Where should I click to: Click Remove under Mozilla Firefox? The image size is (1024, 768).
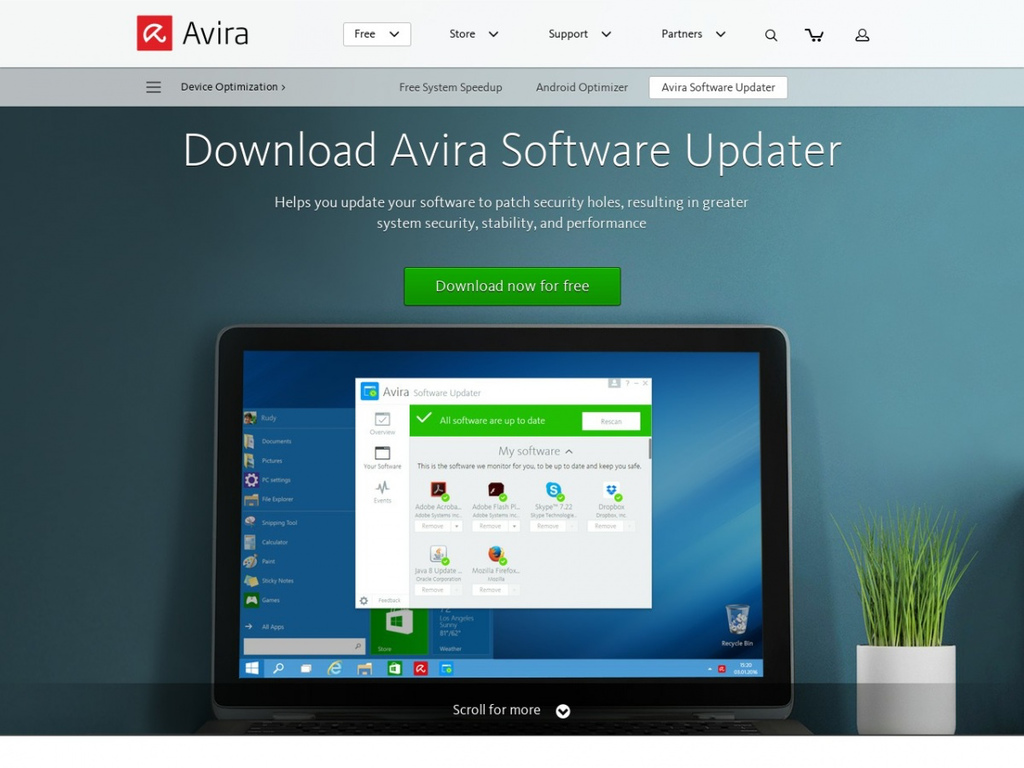(490, 590)
